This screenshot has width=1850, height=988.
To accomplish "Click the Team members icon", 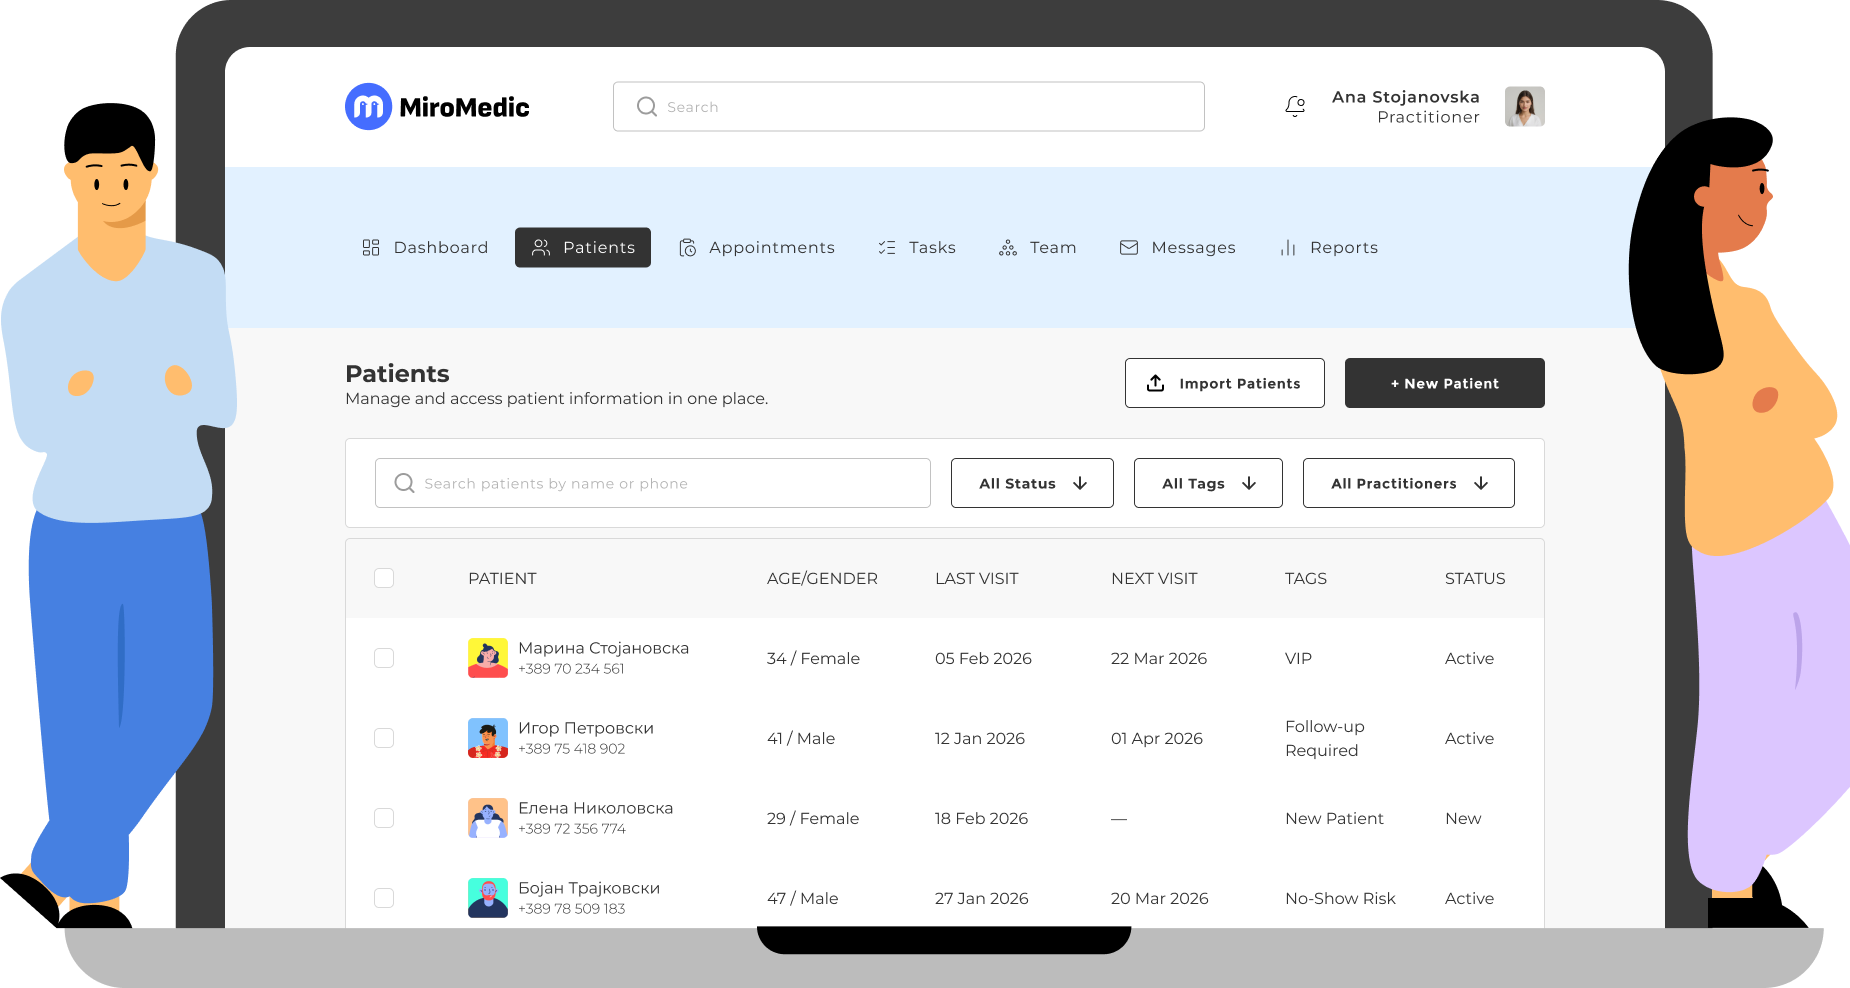I will pyautogui.click(x=1007, y=248).
